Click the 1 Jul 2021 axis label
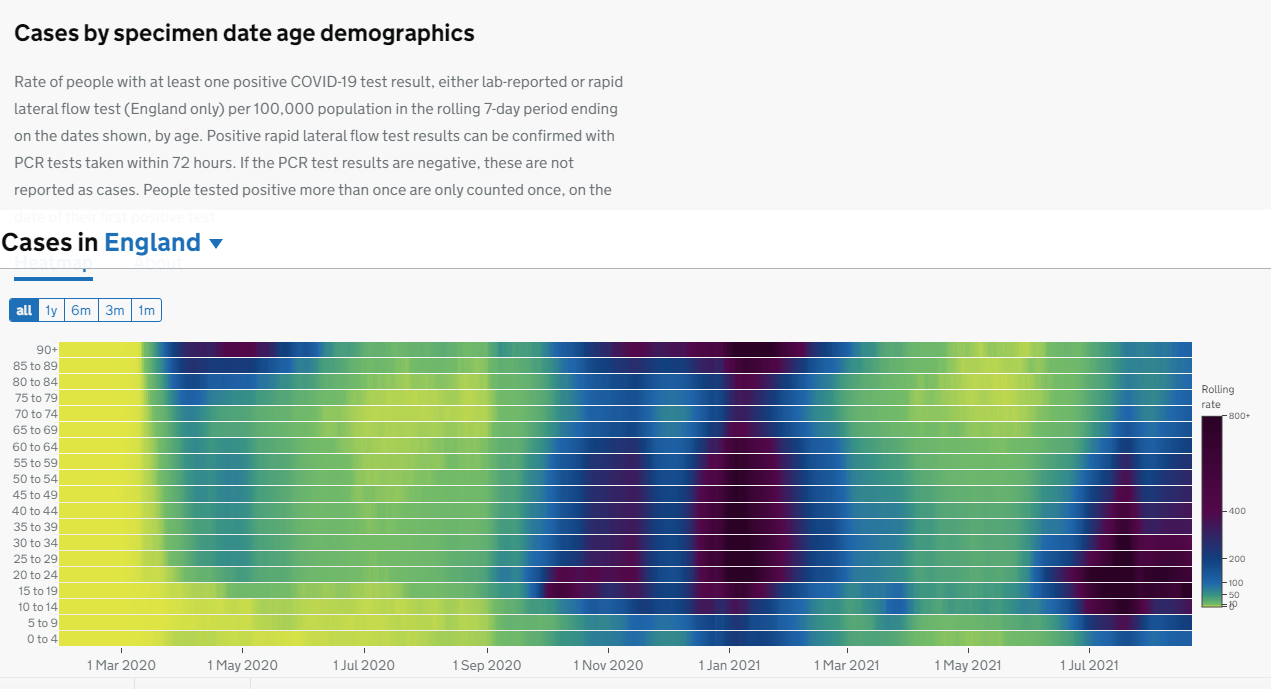 1088,665
